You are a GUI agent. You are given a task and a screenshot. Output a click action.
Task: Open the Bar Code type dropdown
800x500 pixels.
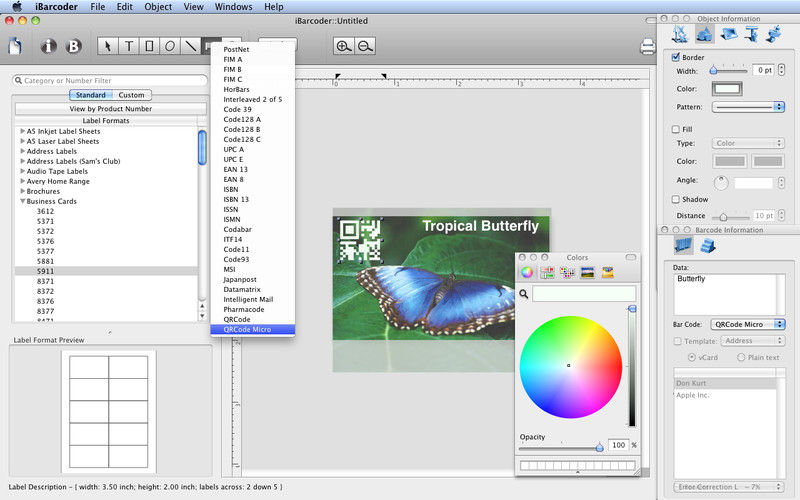pyautogui.click(x=748, y=324)
